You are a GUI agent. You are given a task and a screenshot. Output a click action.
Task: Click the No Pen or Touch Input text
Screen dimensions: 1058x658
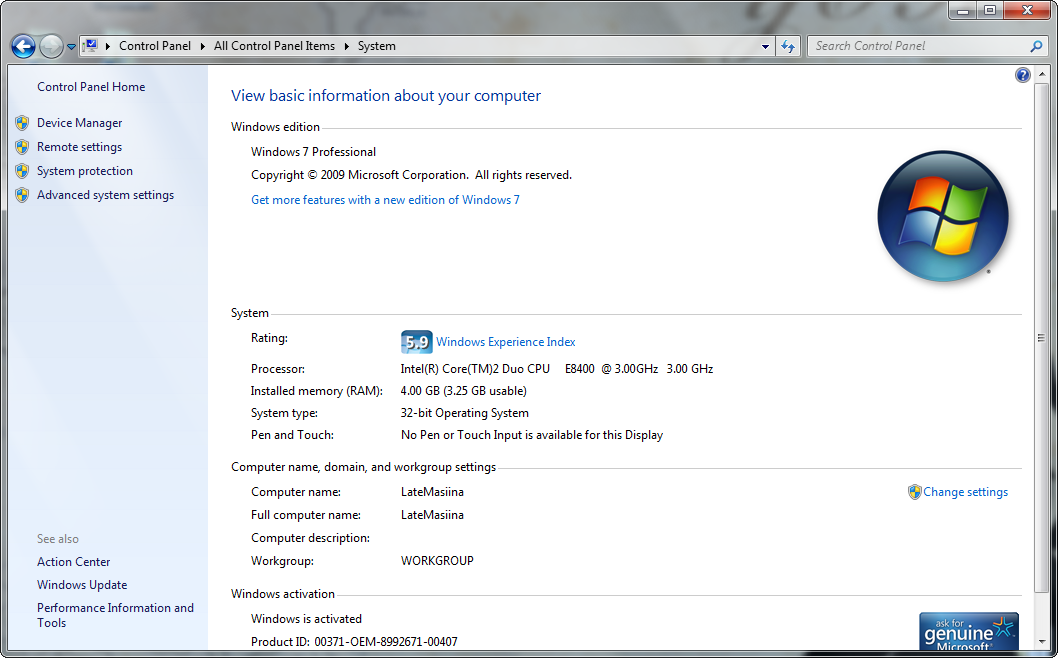click(x=532, y=435)
